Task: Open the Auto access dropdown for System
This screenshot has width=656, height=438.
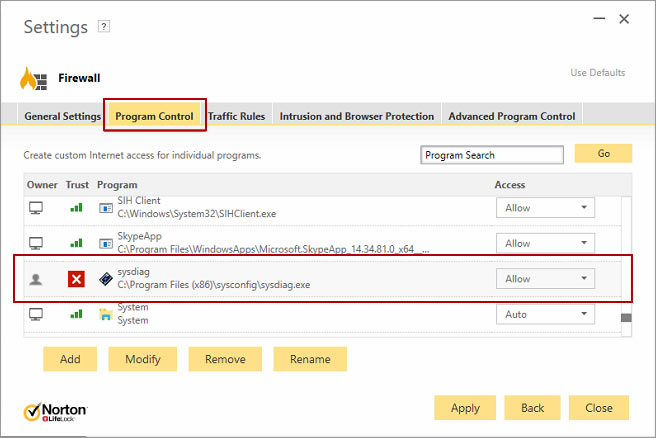Action: pos(545,314)
